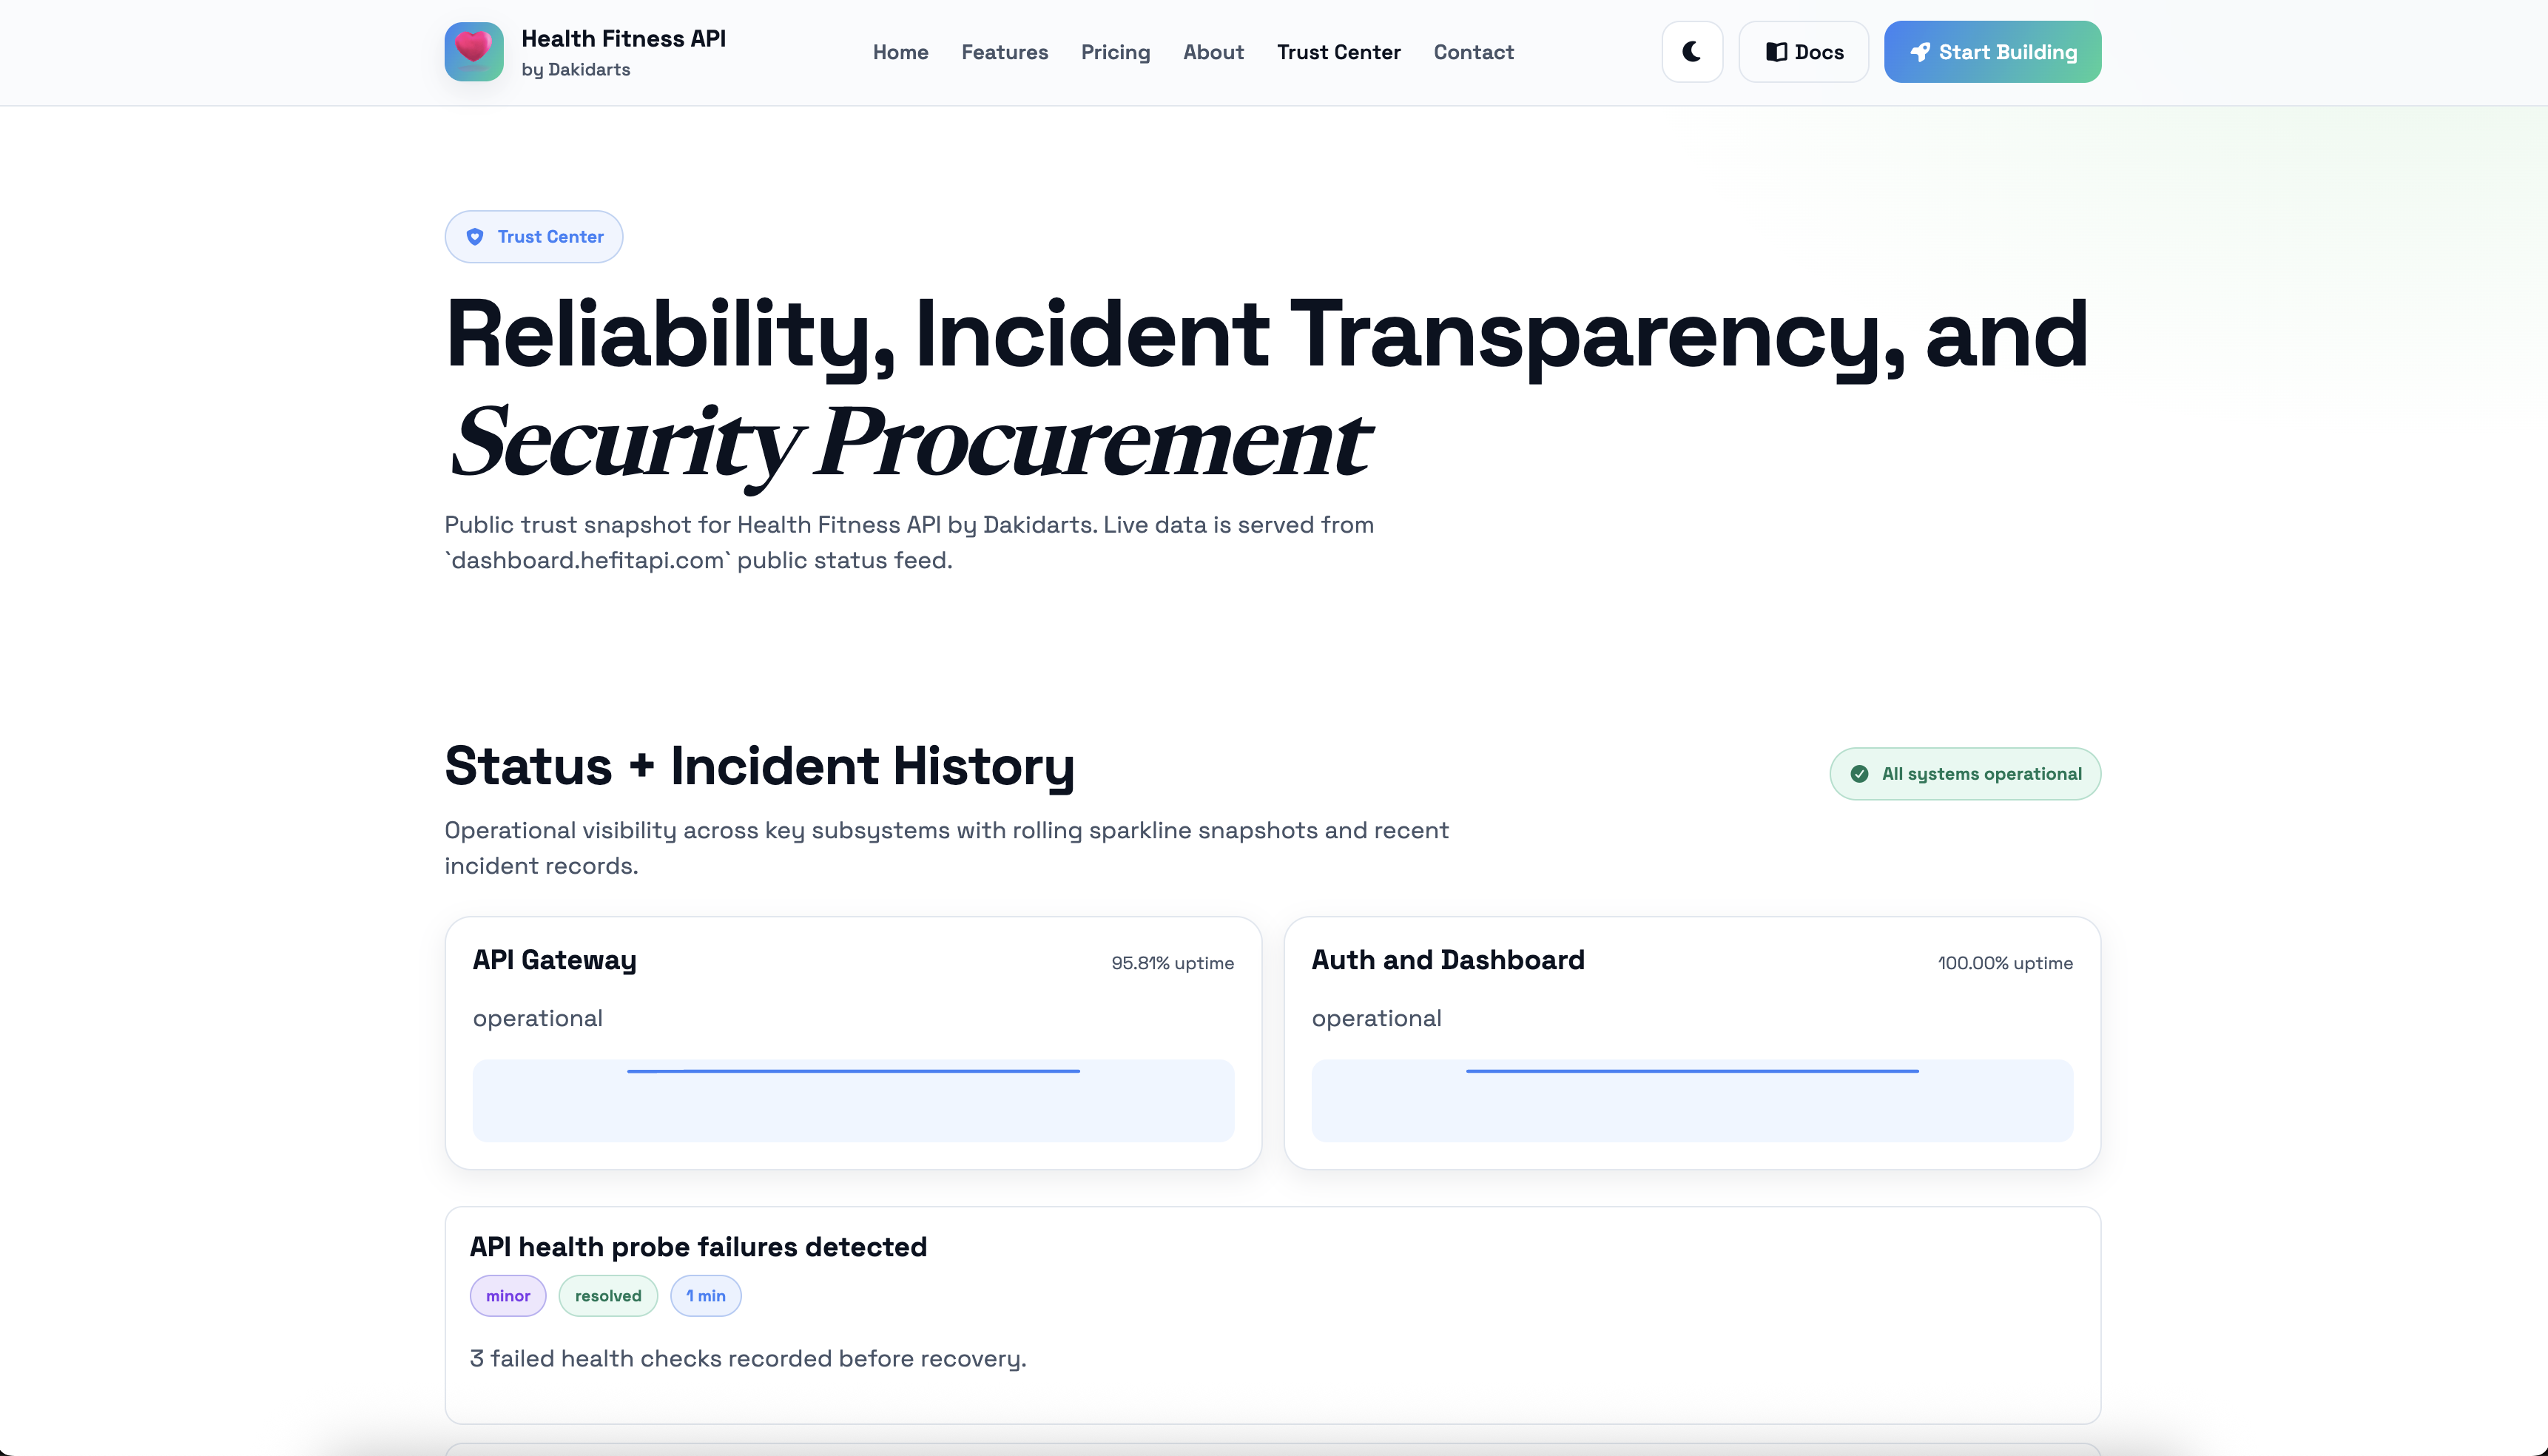Click the green checkmark status icon
The height and width of the screenshot is (1456, 2548).
point(1859,774)
